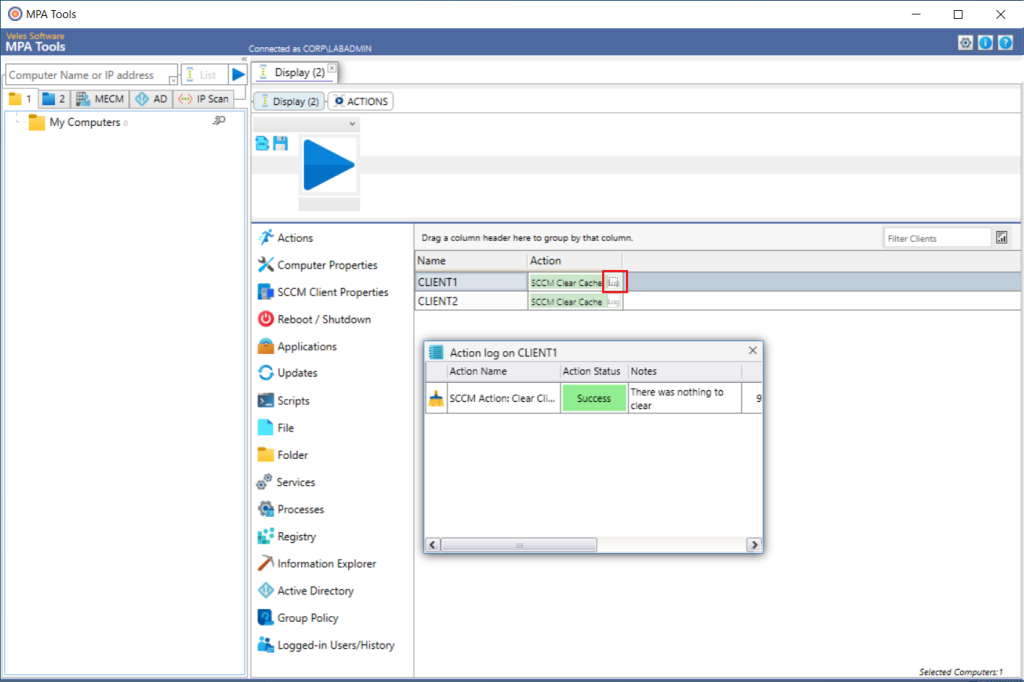This screenshot has height=682, width=1024.
Task: Click the blue play arrow next to List
Action: 238,74
